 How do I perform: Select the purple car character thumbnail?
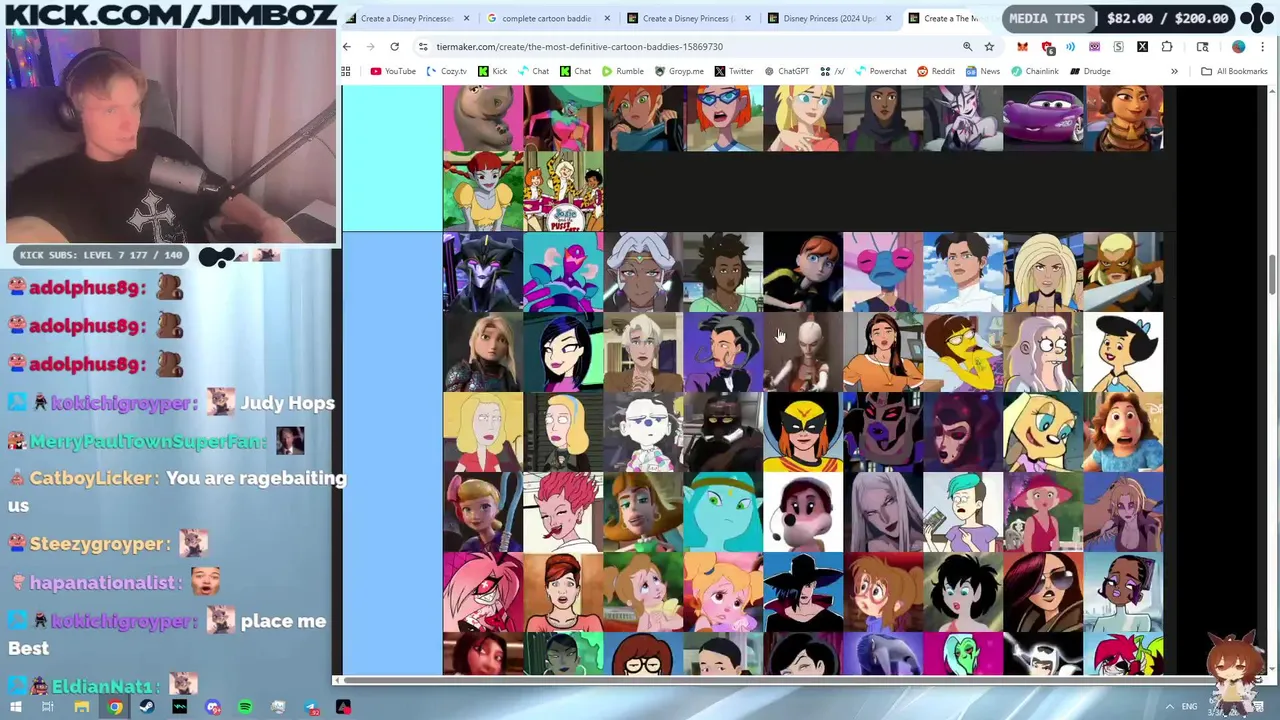pyautogui.click(x=1043, y=118)
